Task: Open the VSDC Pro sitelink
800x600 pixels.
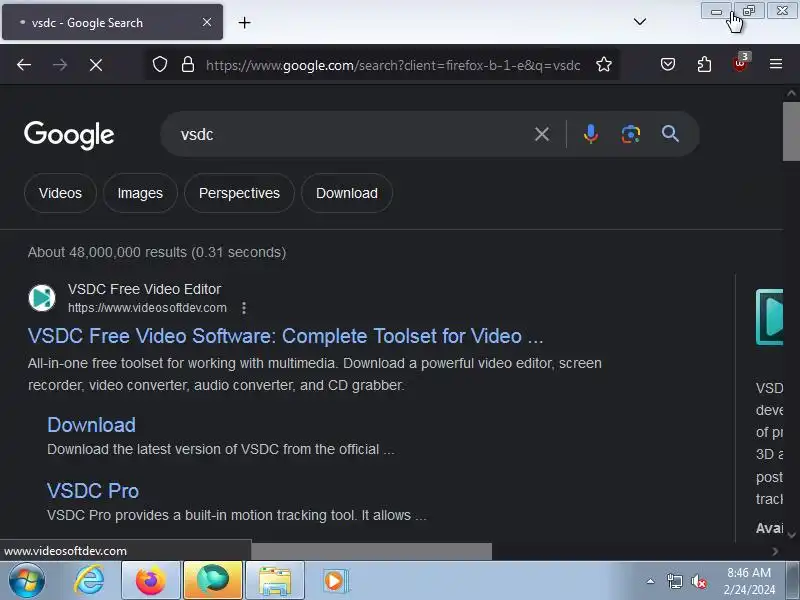Action: 93,491
